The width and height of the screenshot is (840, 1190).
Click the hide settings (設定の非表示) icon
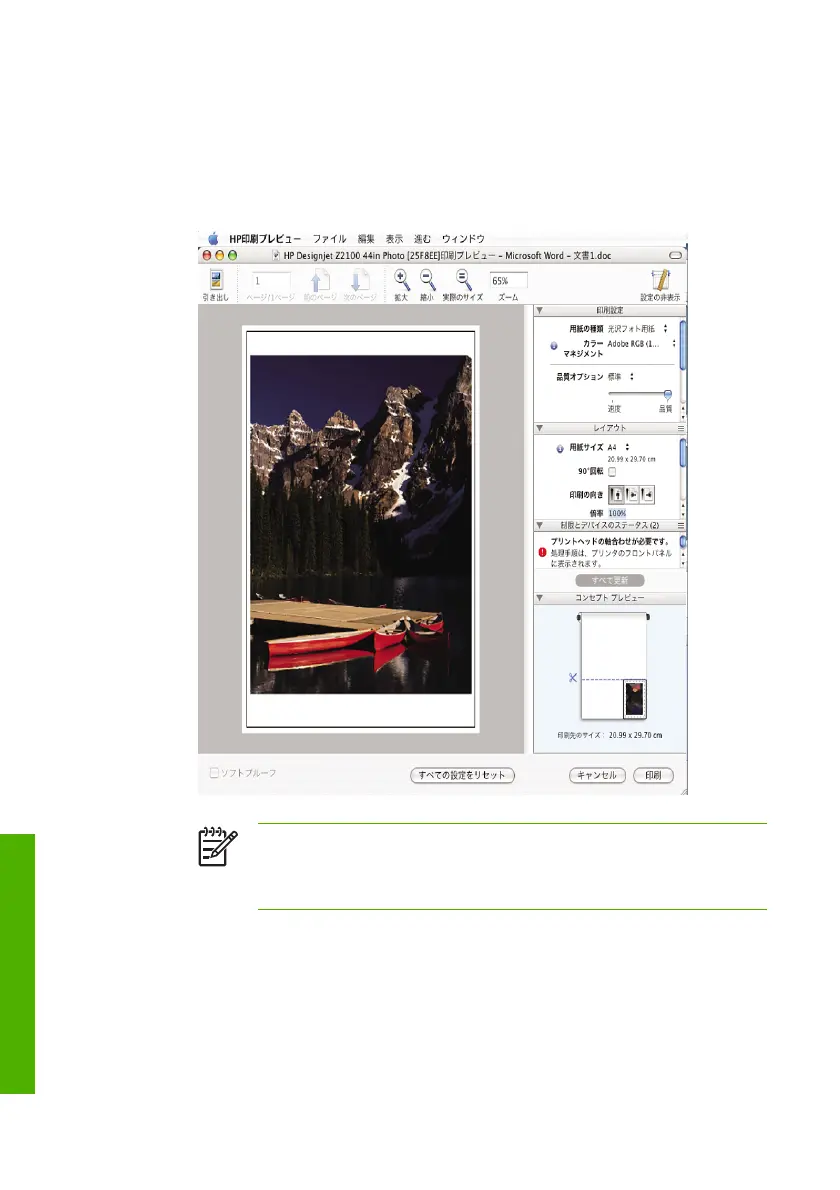point(660,280)
